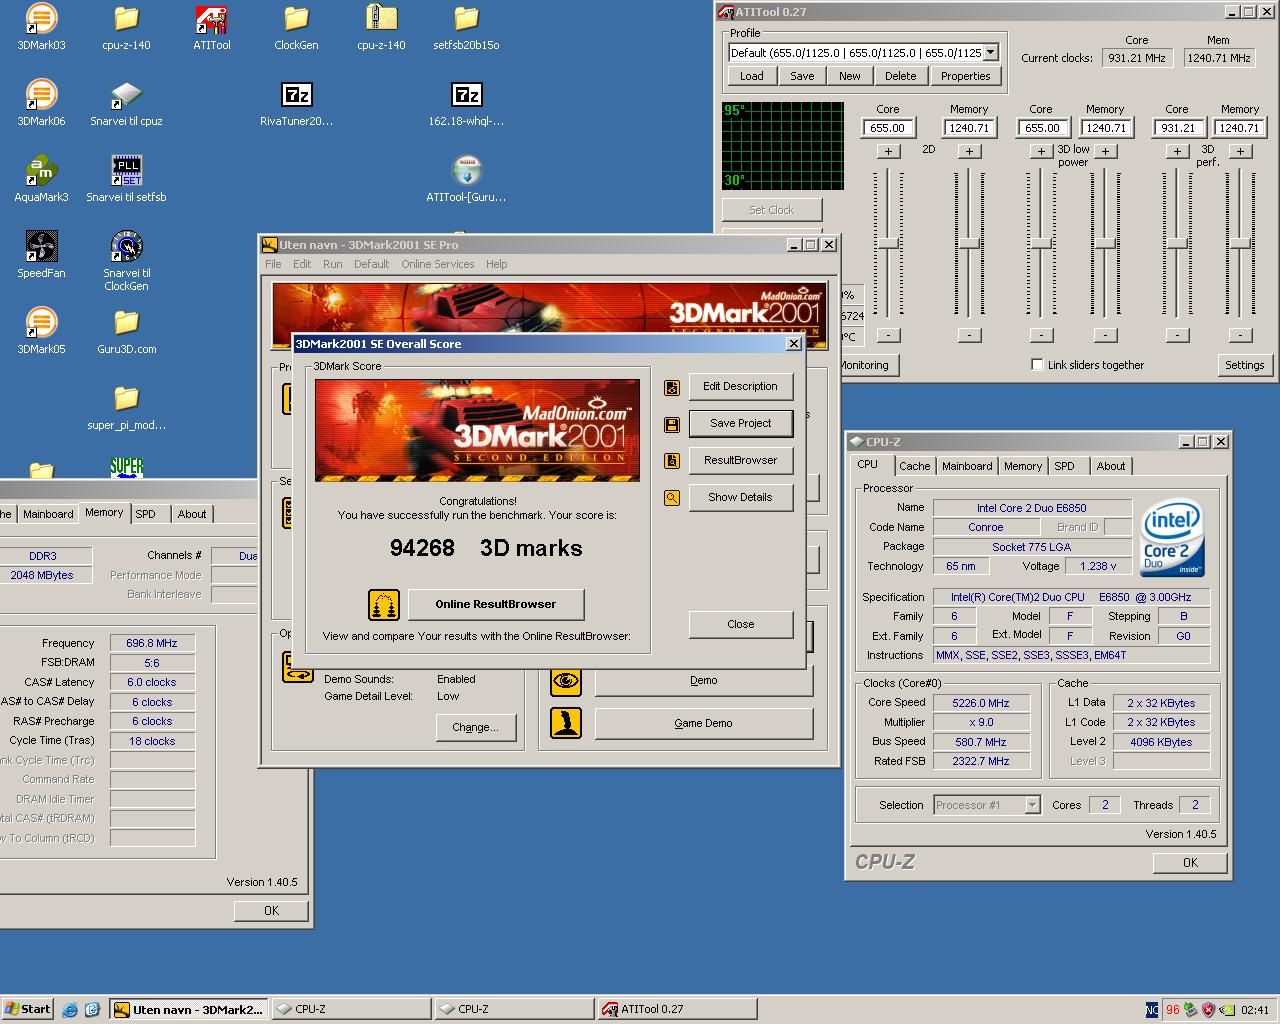Click the Game Demo button

tap(703, 723)
